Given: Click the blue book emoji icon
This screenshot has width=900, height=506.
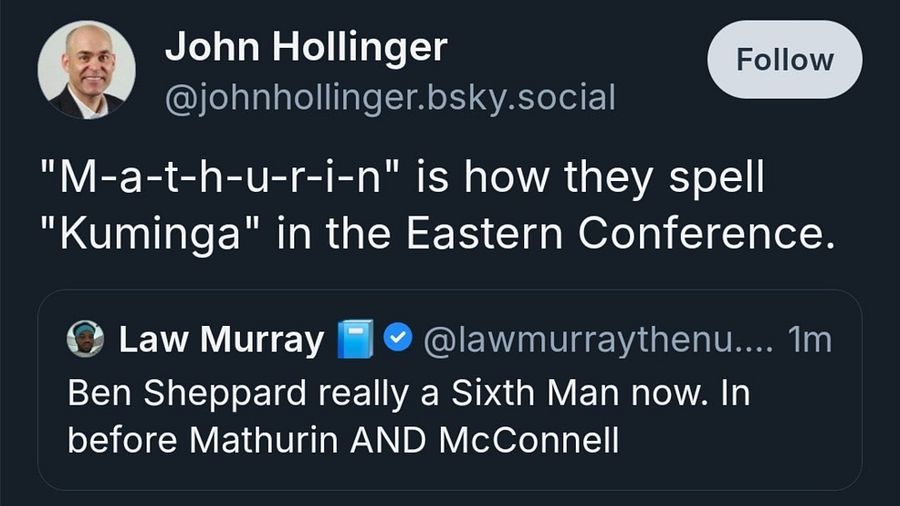Looking at the screenshot, I should click(x=355, y=341).
